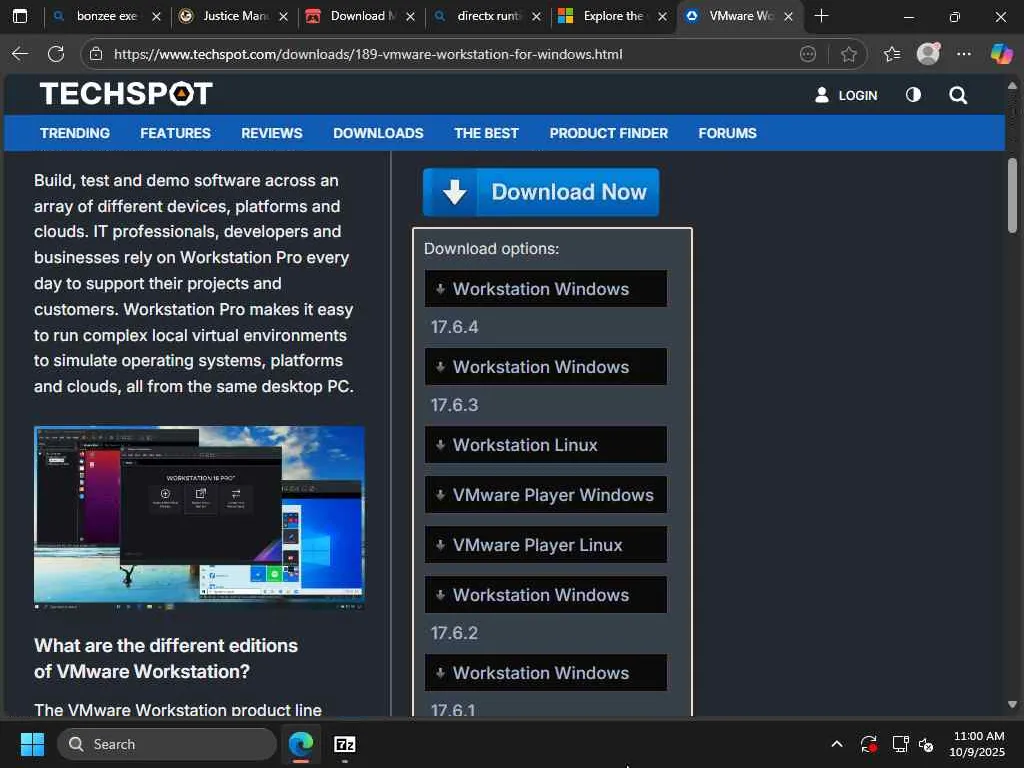Click the heading about different VMware editions

[166, 658]
